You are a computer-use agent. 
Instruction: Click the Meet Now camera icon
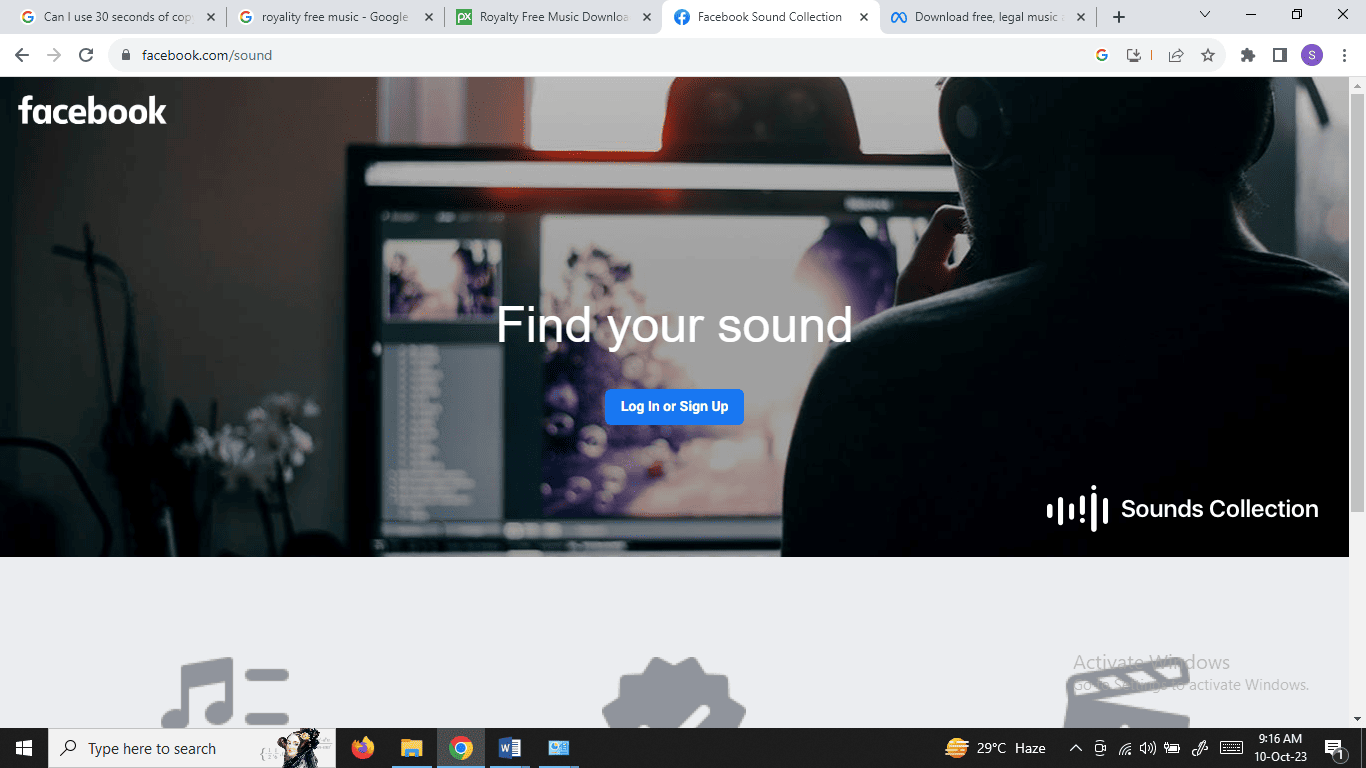pos(1100,748)
